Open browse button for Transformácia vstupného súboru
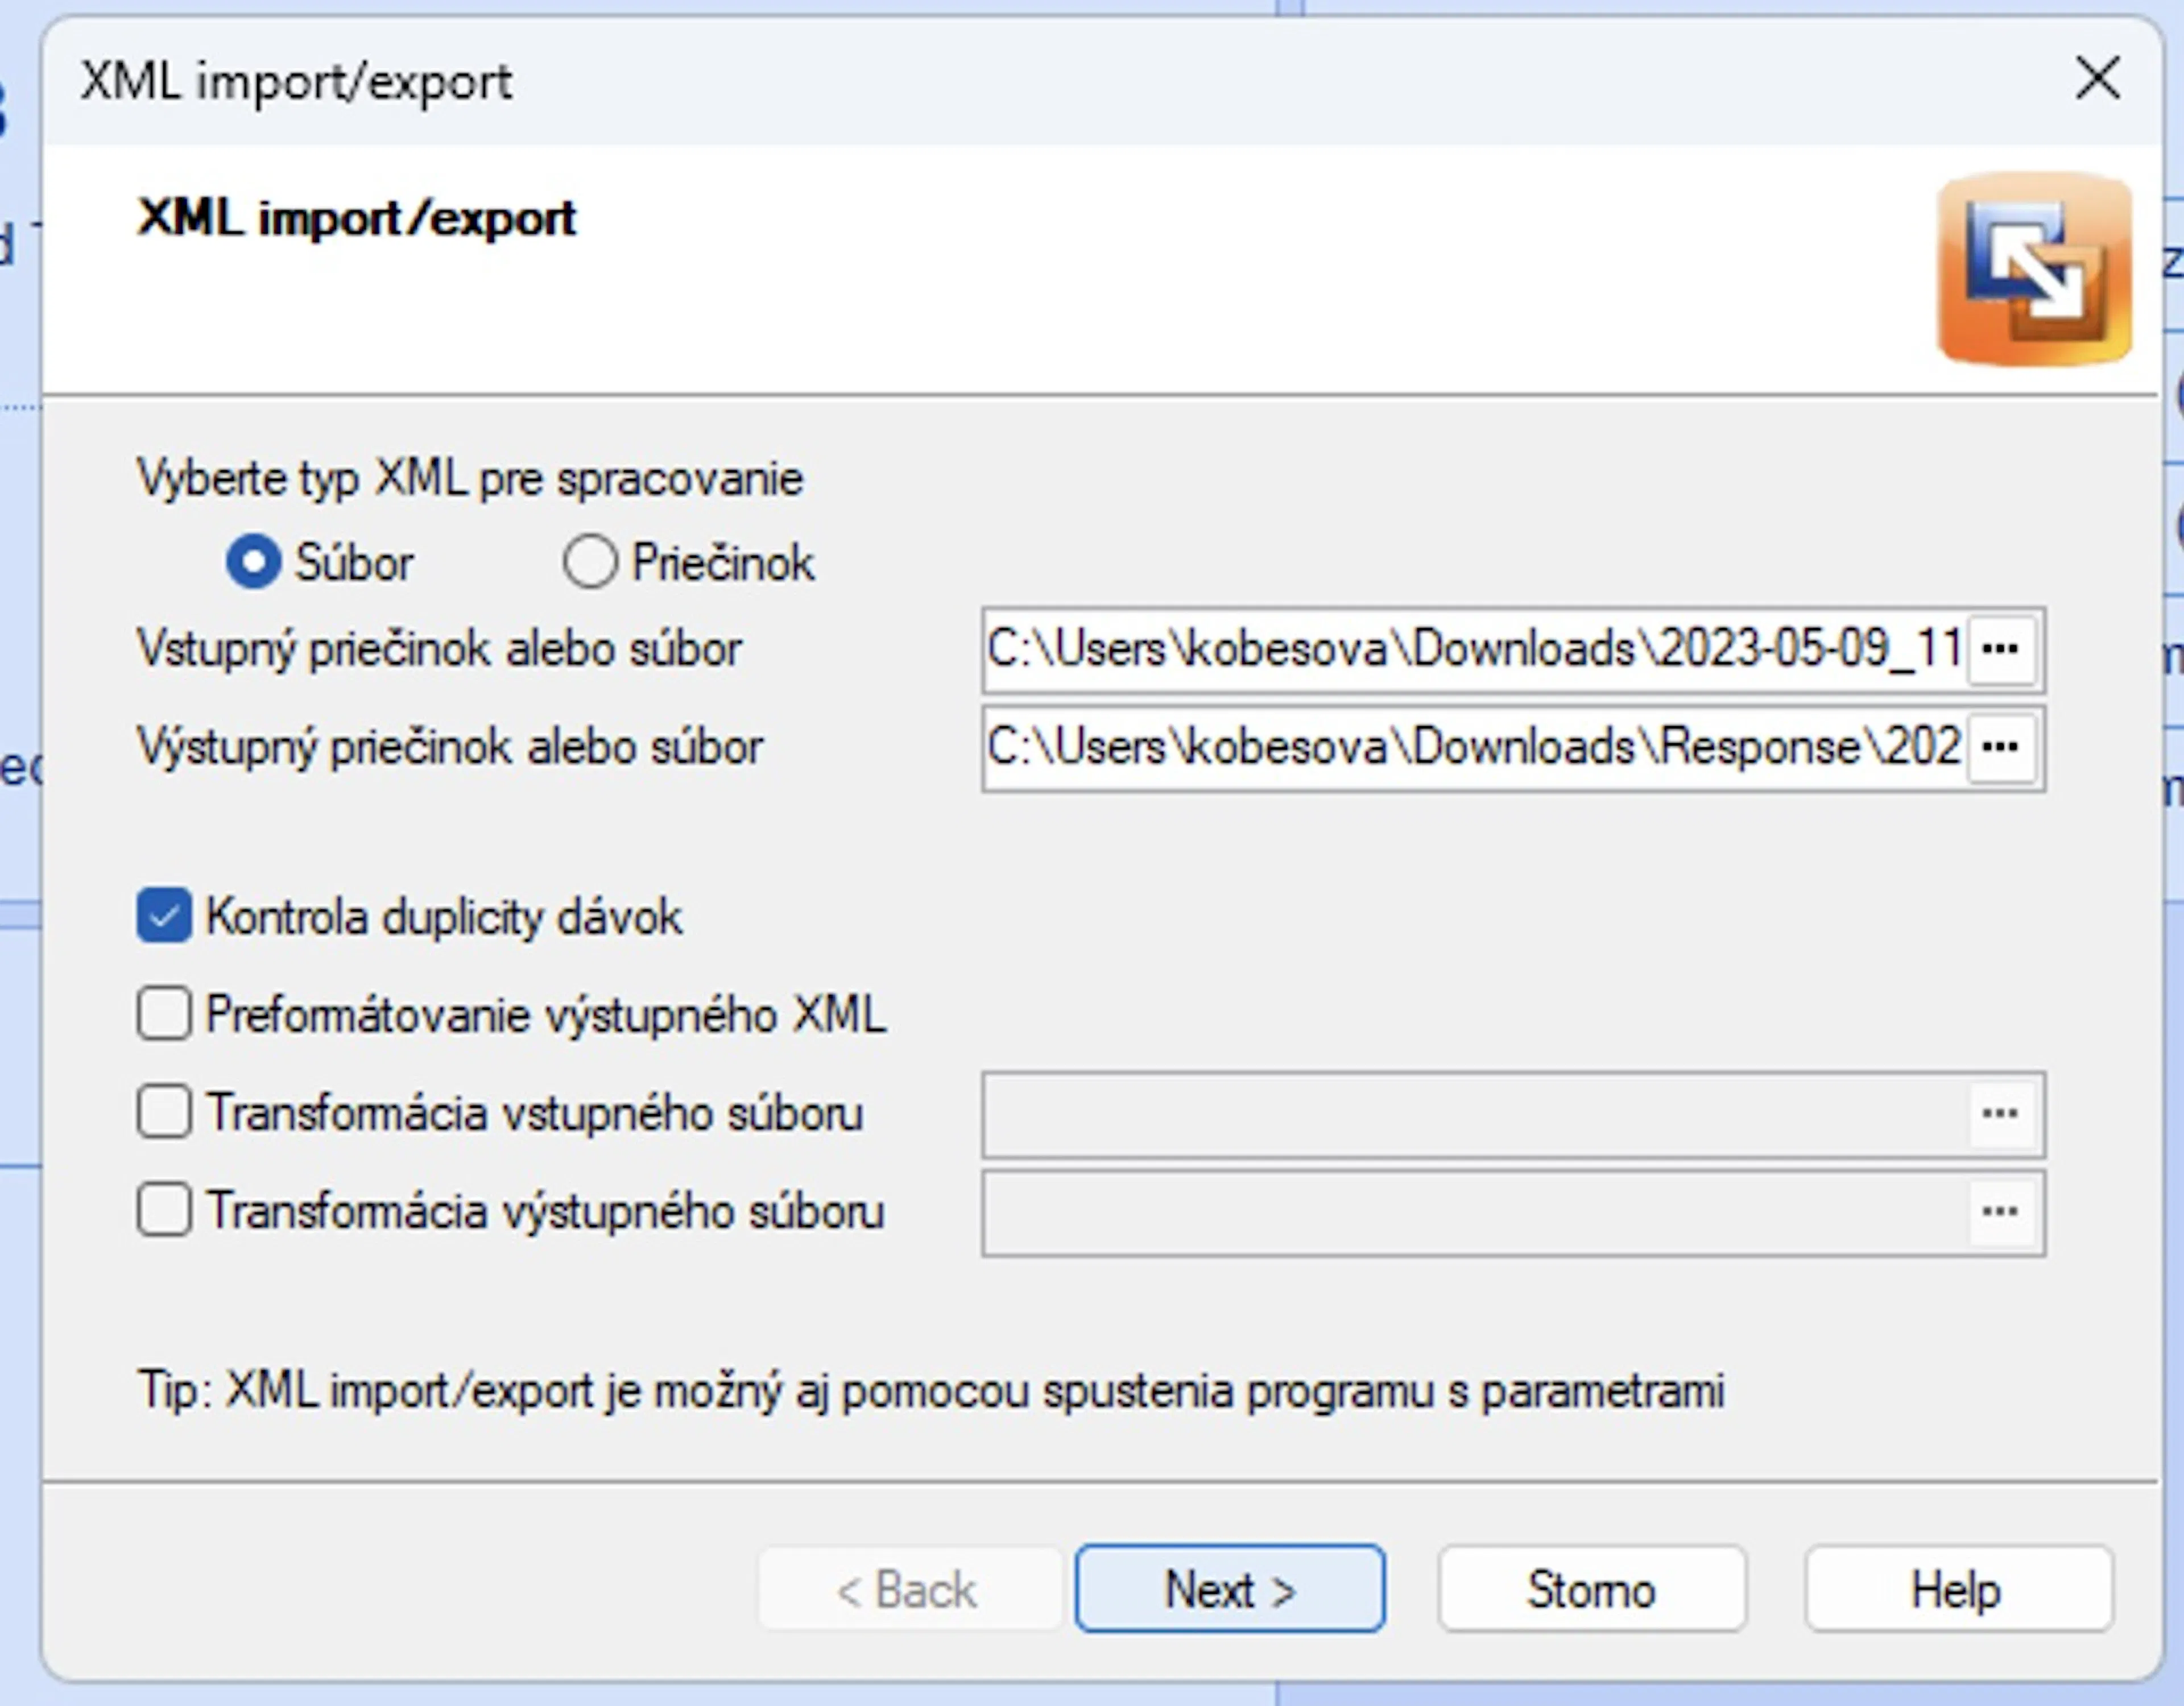The height and width of the screenshot is (1706, 2184). pyautogui.click(x=2001, y=1114)
